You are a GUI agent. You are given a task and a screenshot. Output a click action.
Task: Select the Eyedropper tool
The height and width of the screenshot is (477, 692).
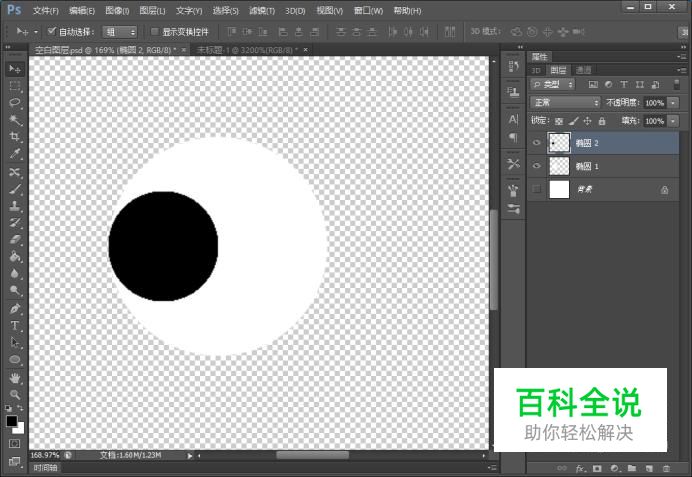[x=15, y=154]
